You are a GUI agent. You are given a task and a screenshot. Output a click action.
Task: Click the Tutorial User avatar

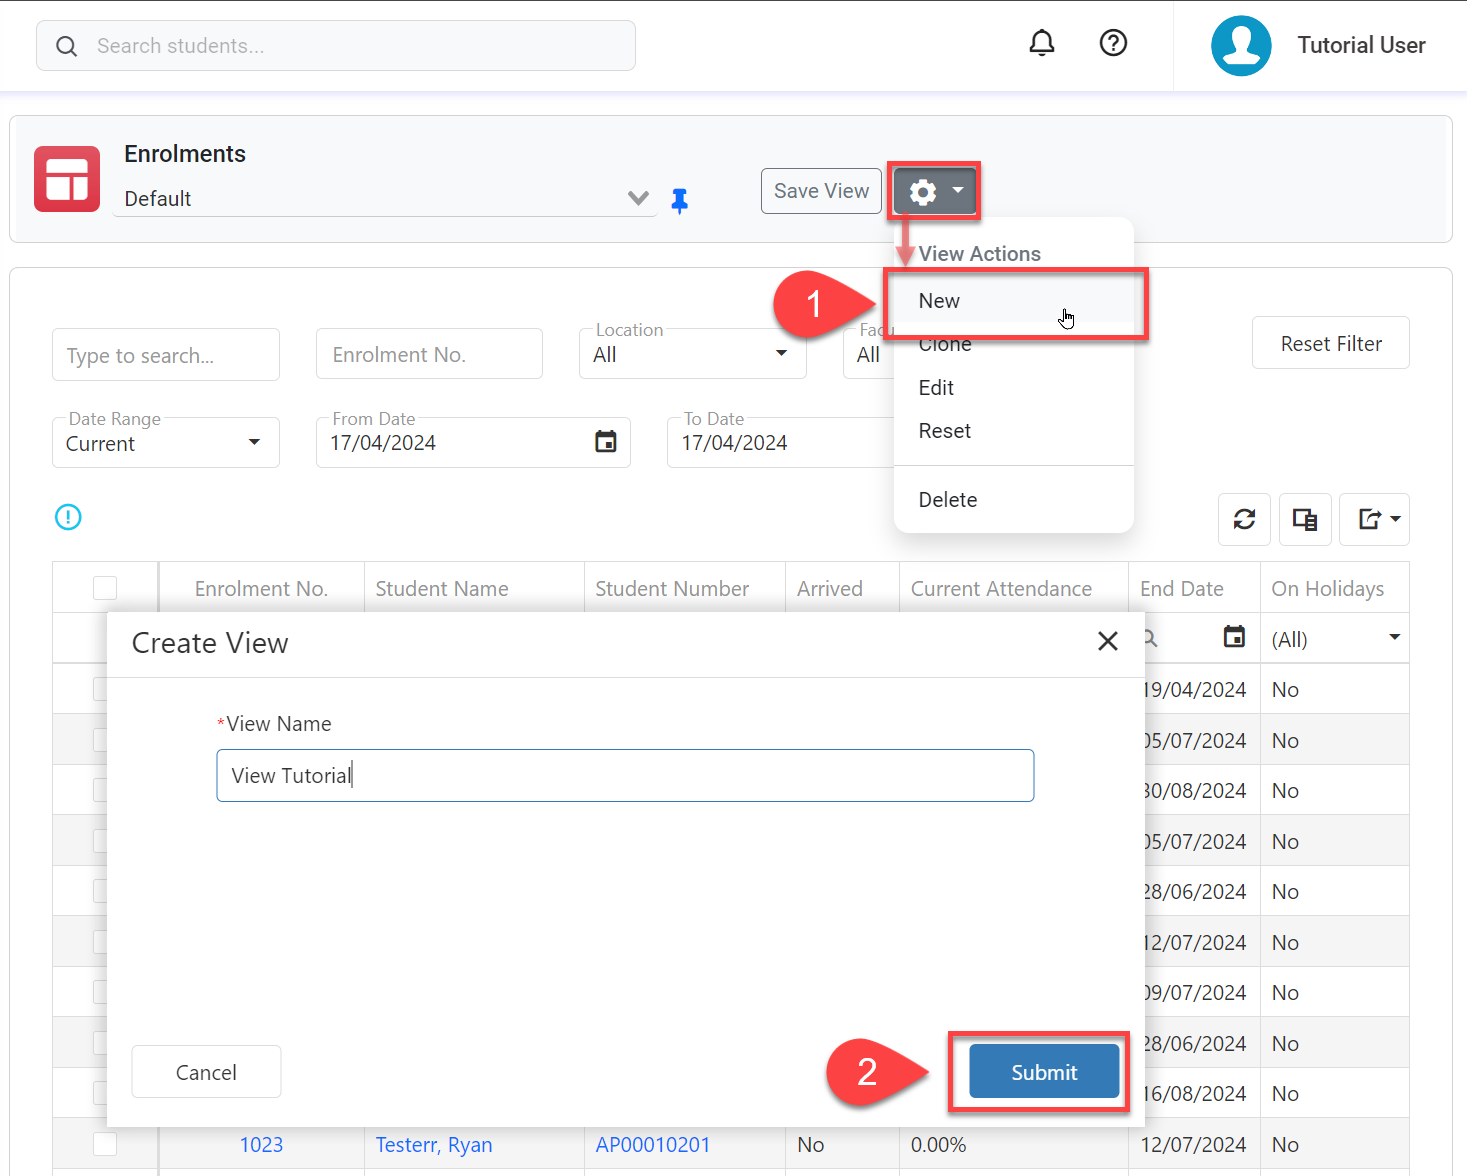point(1241,45)
